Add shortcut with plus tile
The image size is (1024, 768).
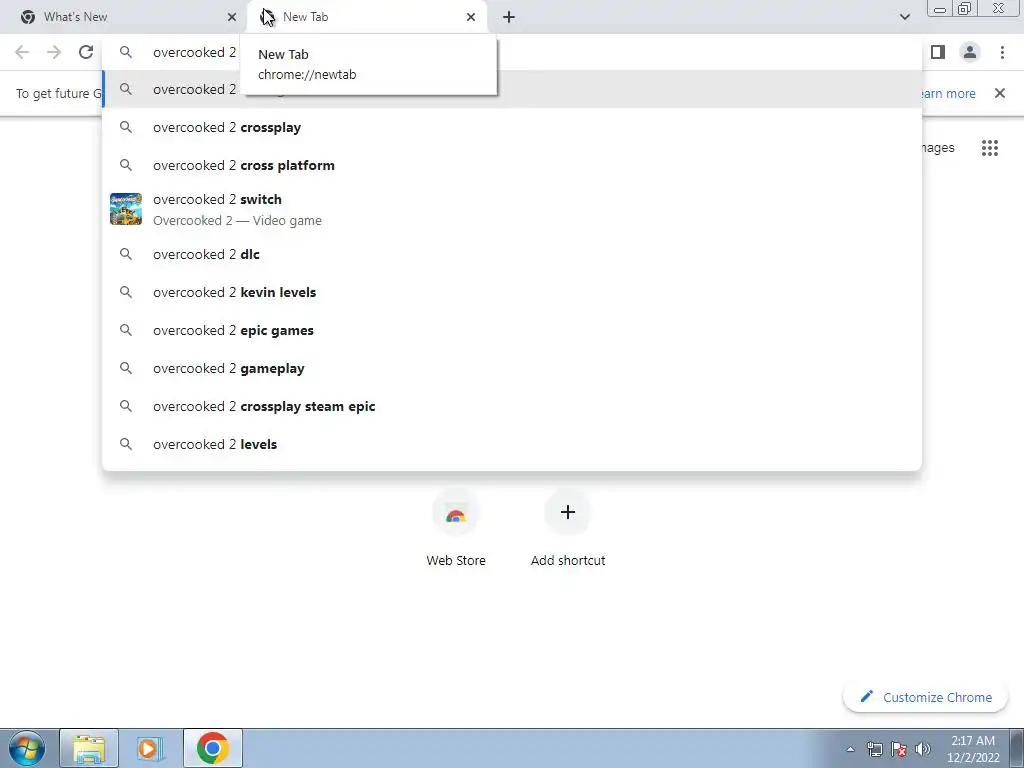click(568, 528)
